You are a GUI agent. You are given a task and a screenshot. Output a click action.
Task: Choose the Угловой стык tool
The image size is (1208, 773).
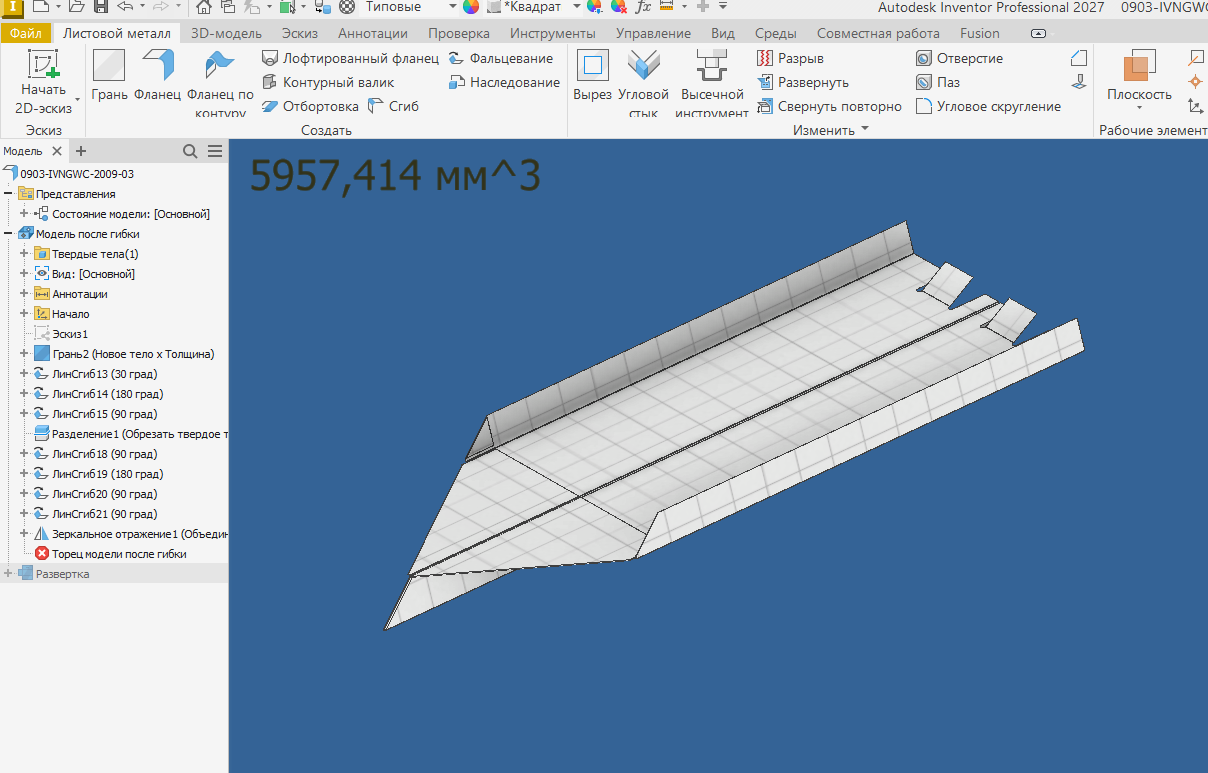pos(644,84)
